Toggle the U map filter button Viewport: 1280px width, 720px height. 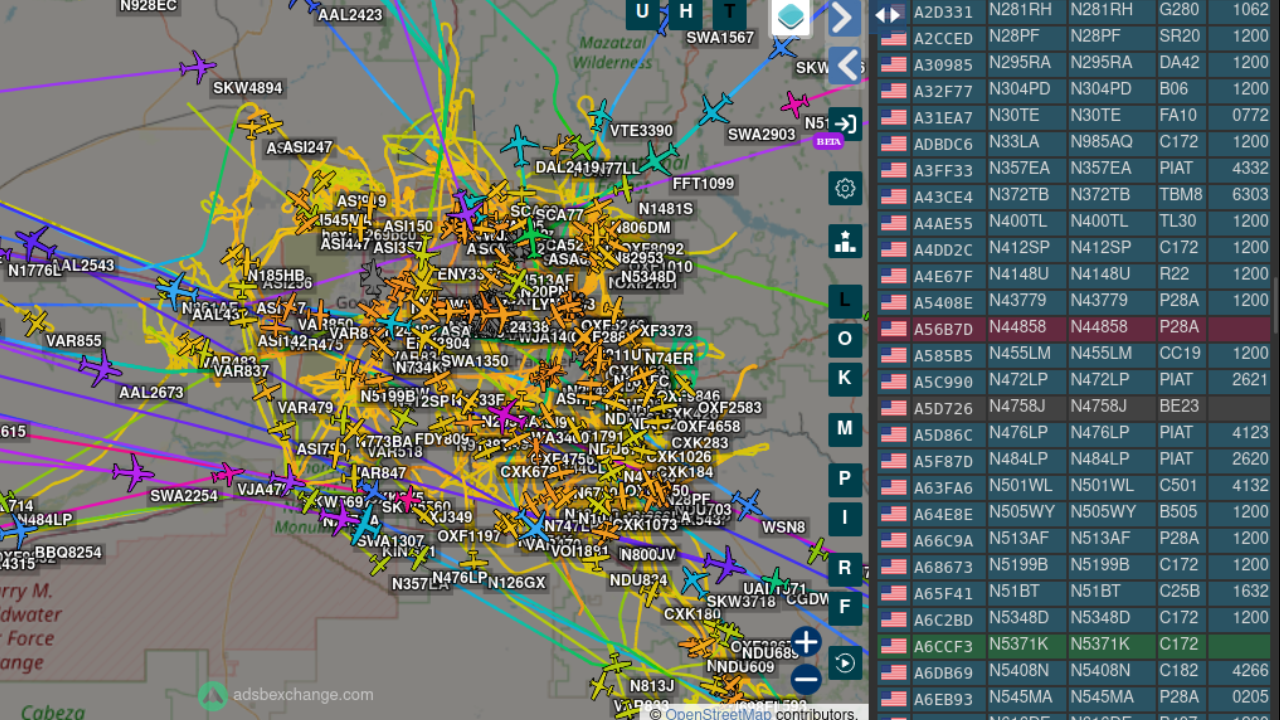pyautogui.click(x=642, y=13)
